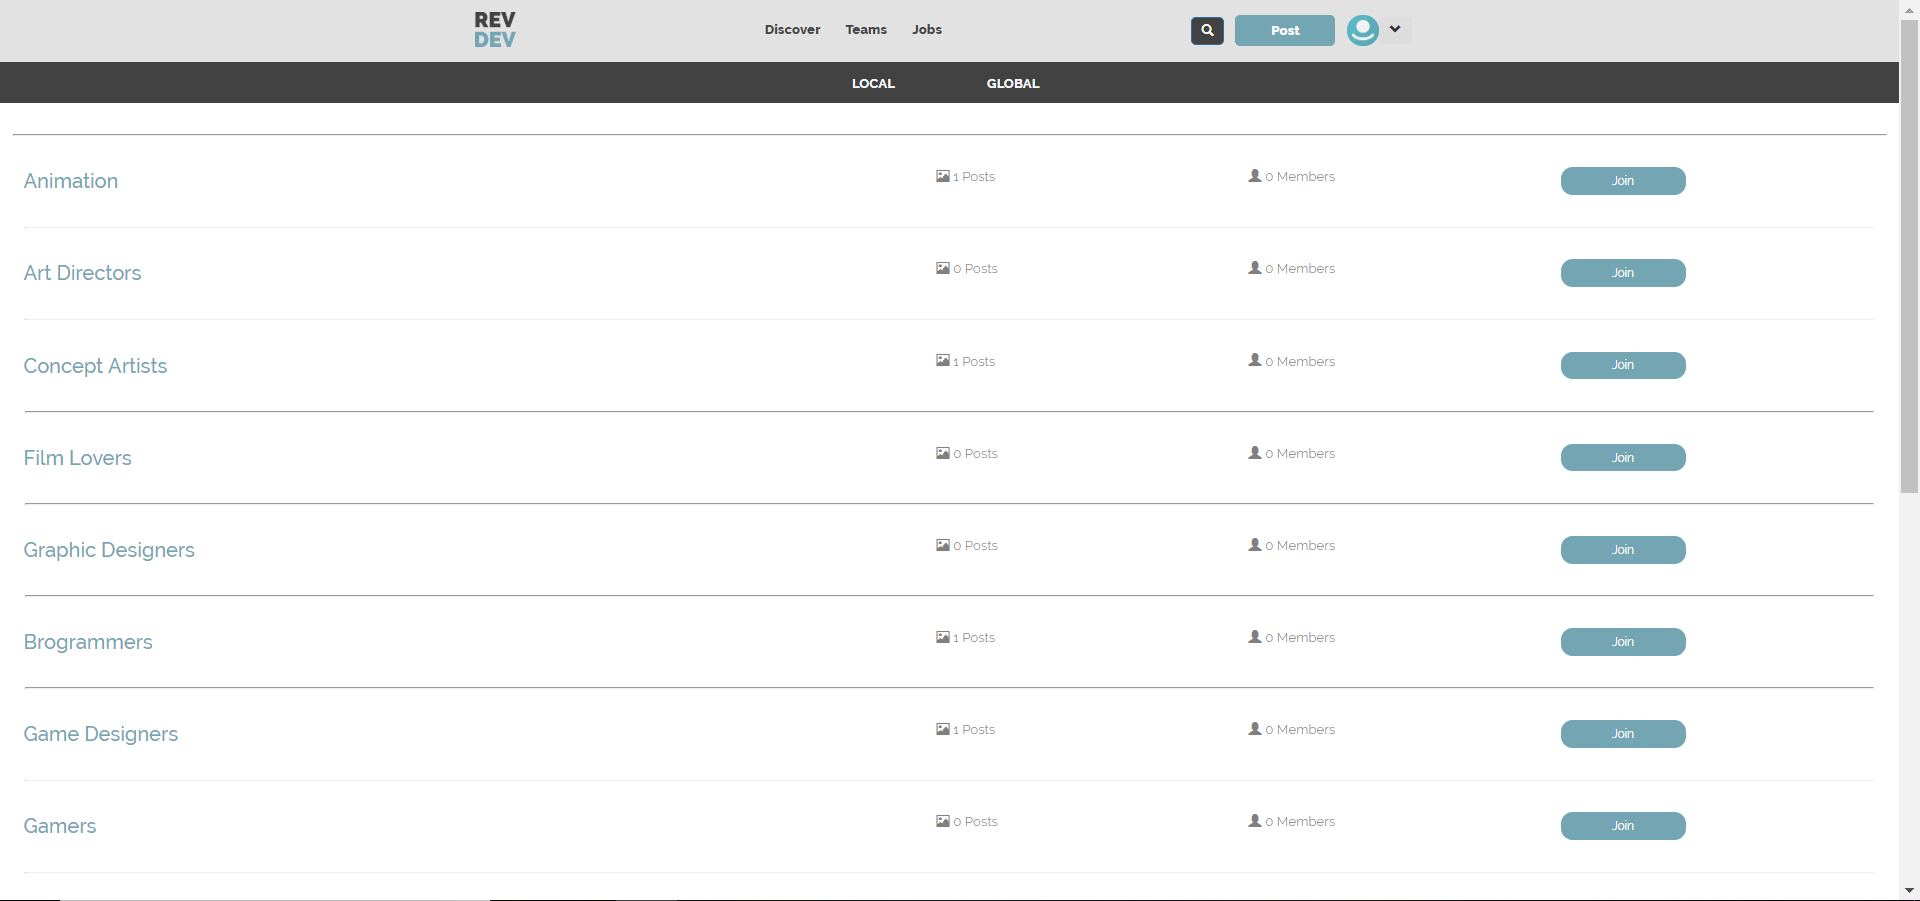Click '0 Members' text in Gamers row
The width and height of the screenshot is (1920, 901).
coord(1300,822)
